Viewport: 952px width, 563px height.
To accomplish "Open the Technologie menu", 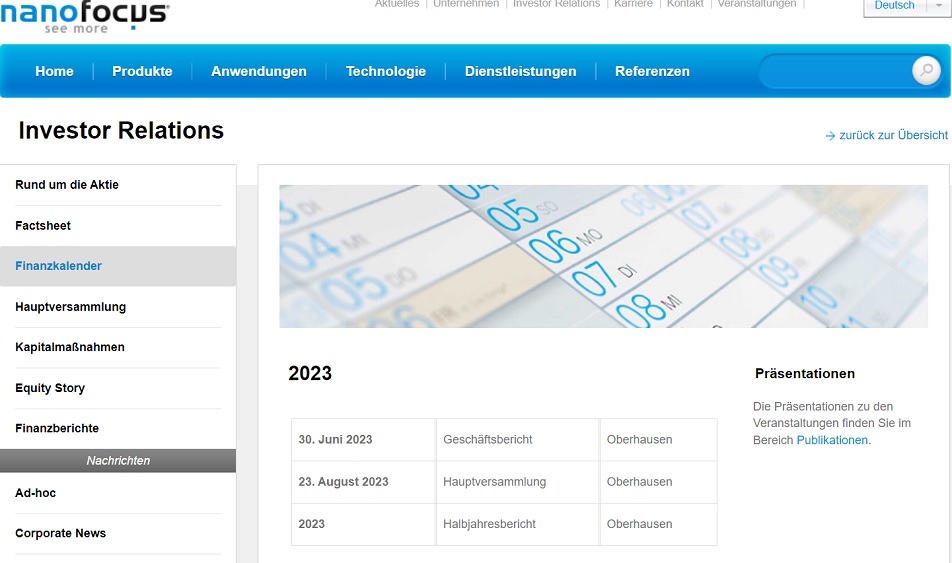I will 386,71.
